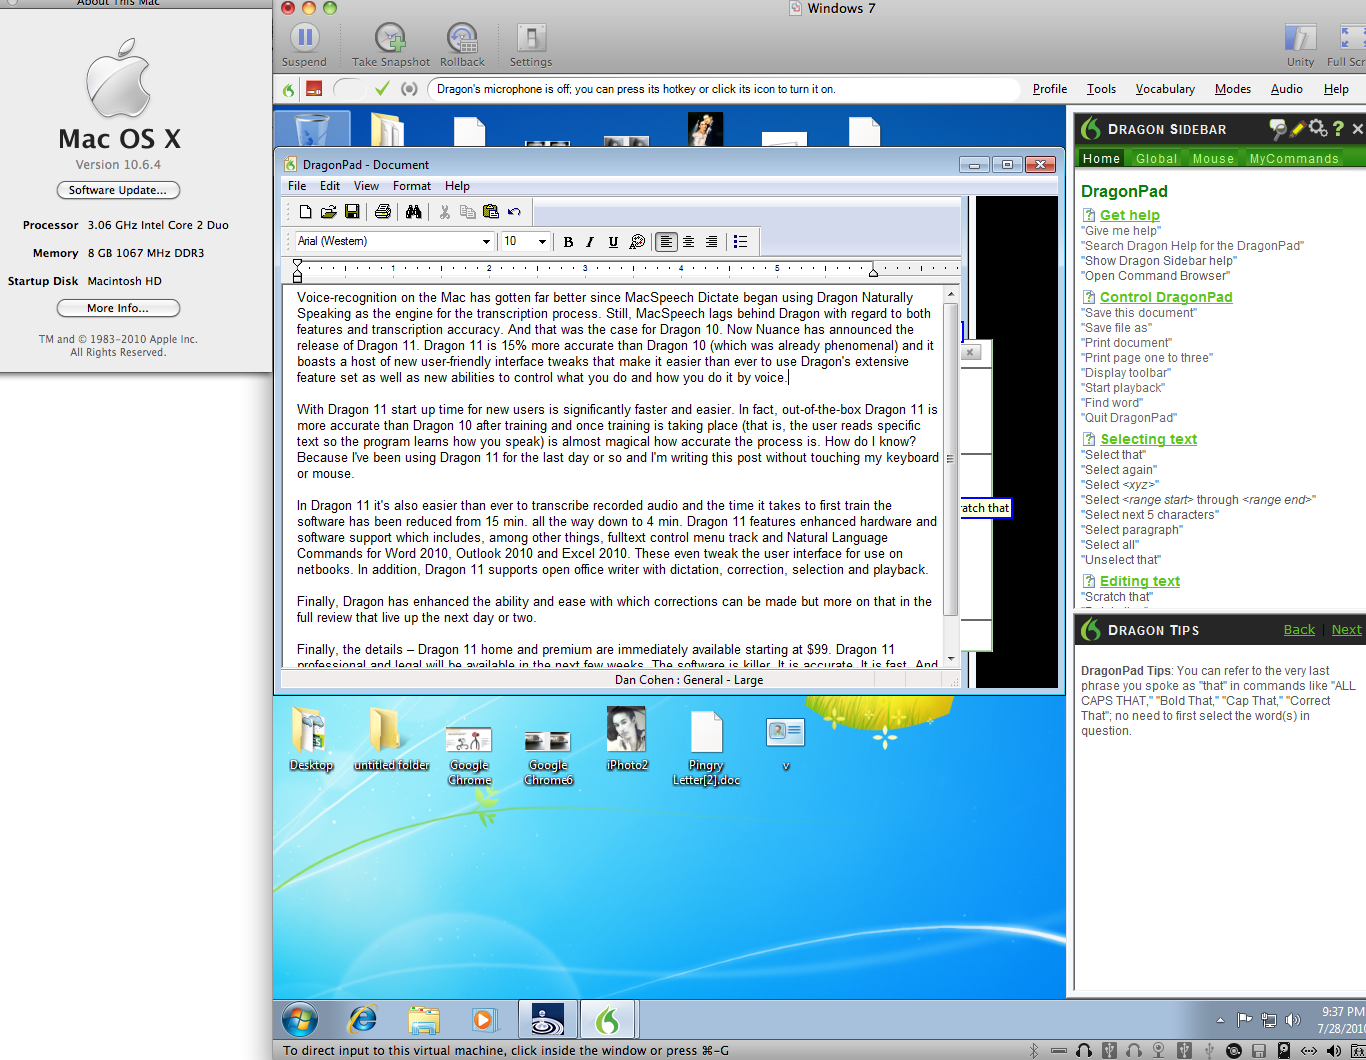Open Internet Explorer from Windows taskbar
The image size is (1366, 1060).
click(362, 1020)
